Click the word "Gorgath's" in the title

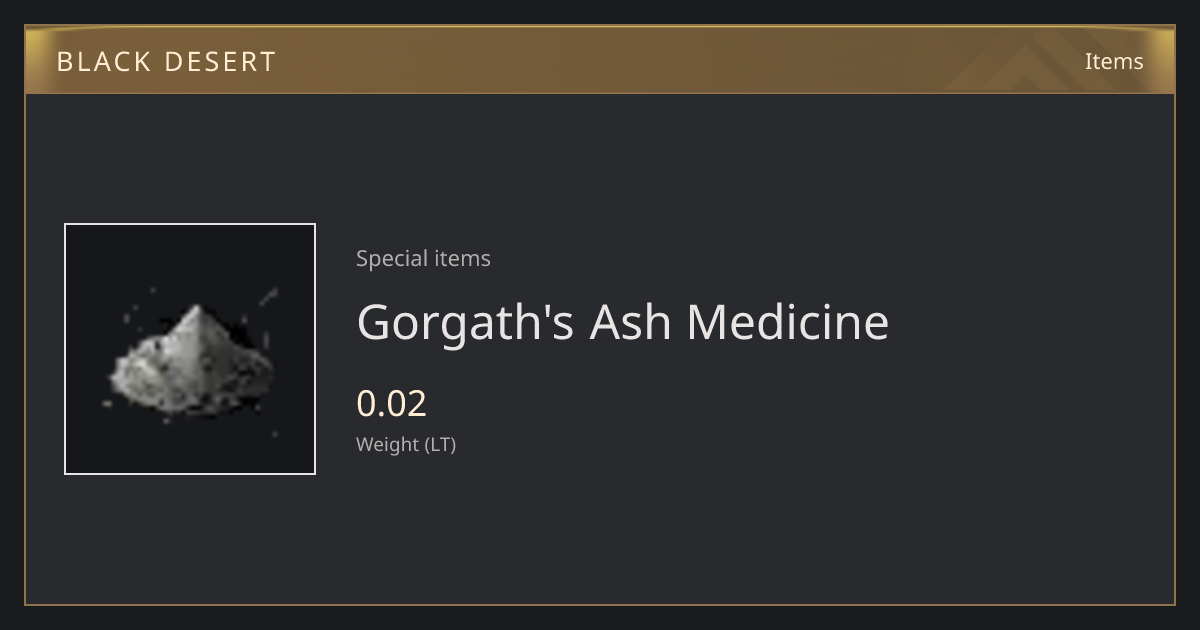[x=465, y=322]
